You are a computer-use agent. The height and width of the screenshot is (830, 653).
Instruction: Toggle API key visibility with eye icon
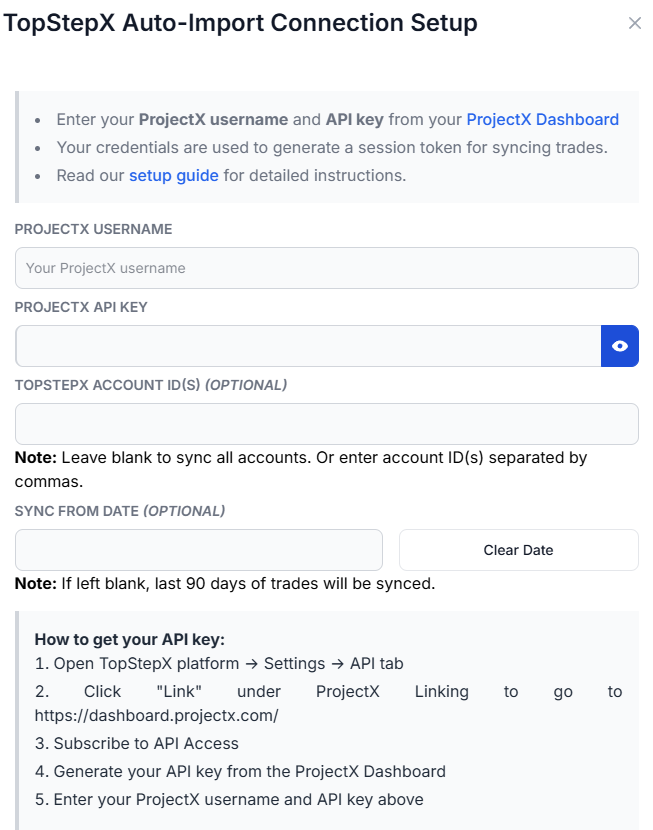click(x=620, y=346)
